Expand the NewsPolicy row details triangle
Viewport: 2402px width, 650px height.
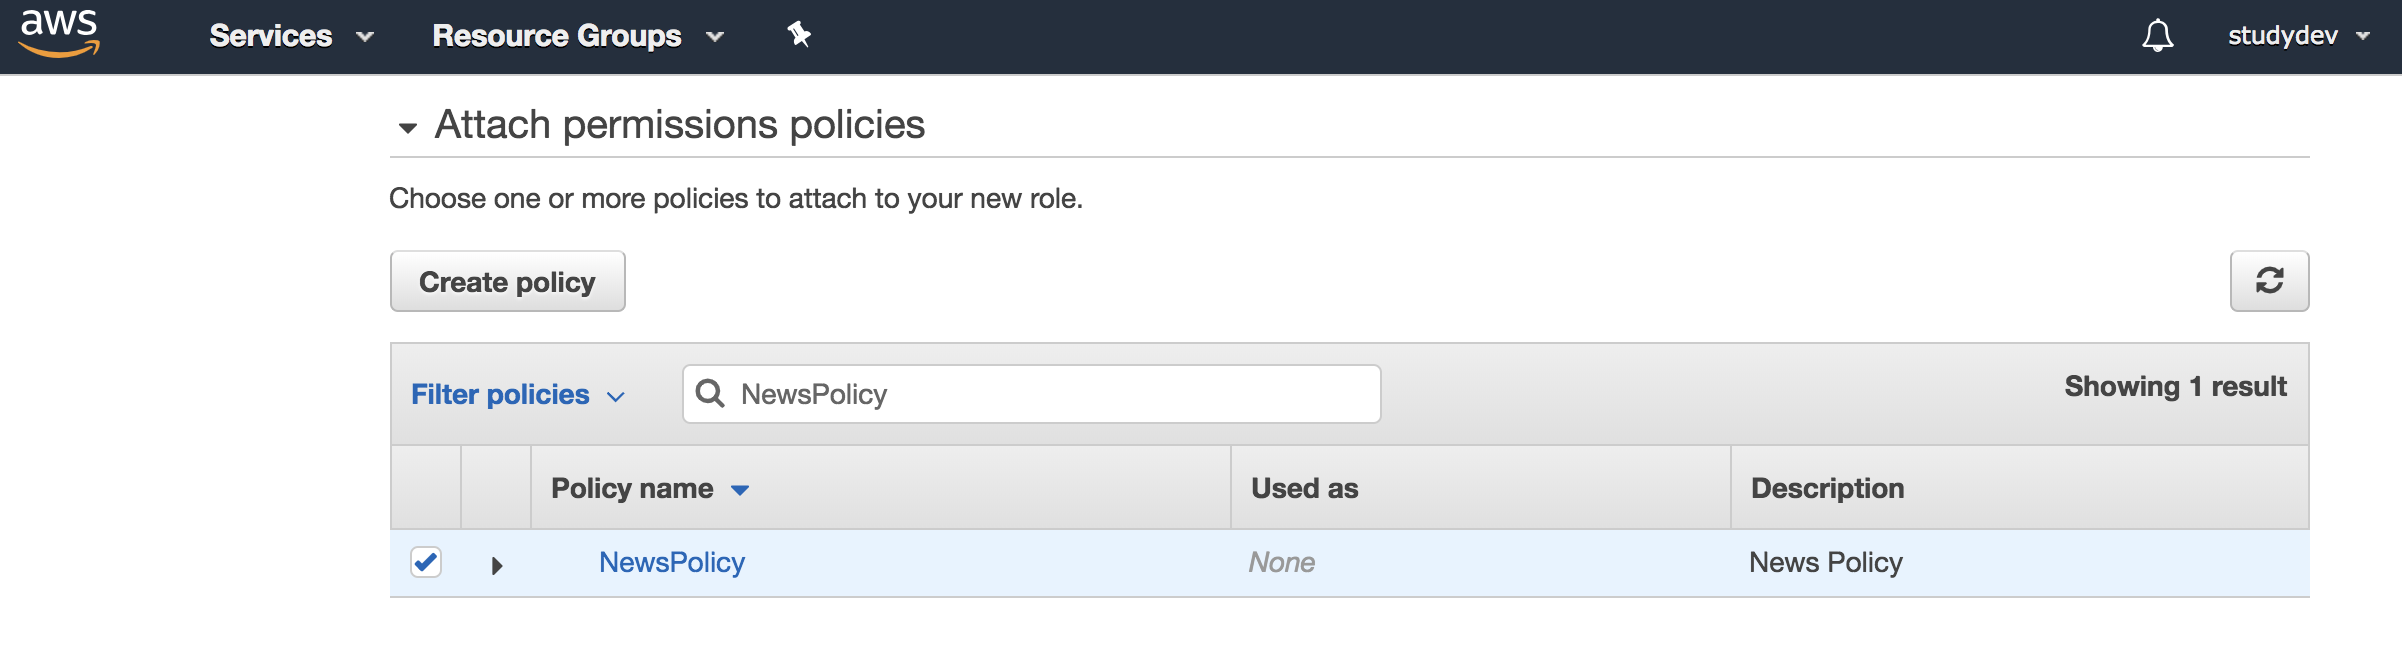tap(497, 566)
